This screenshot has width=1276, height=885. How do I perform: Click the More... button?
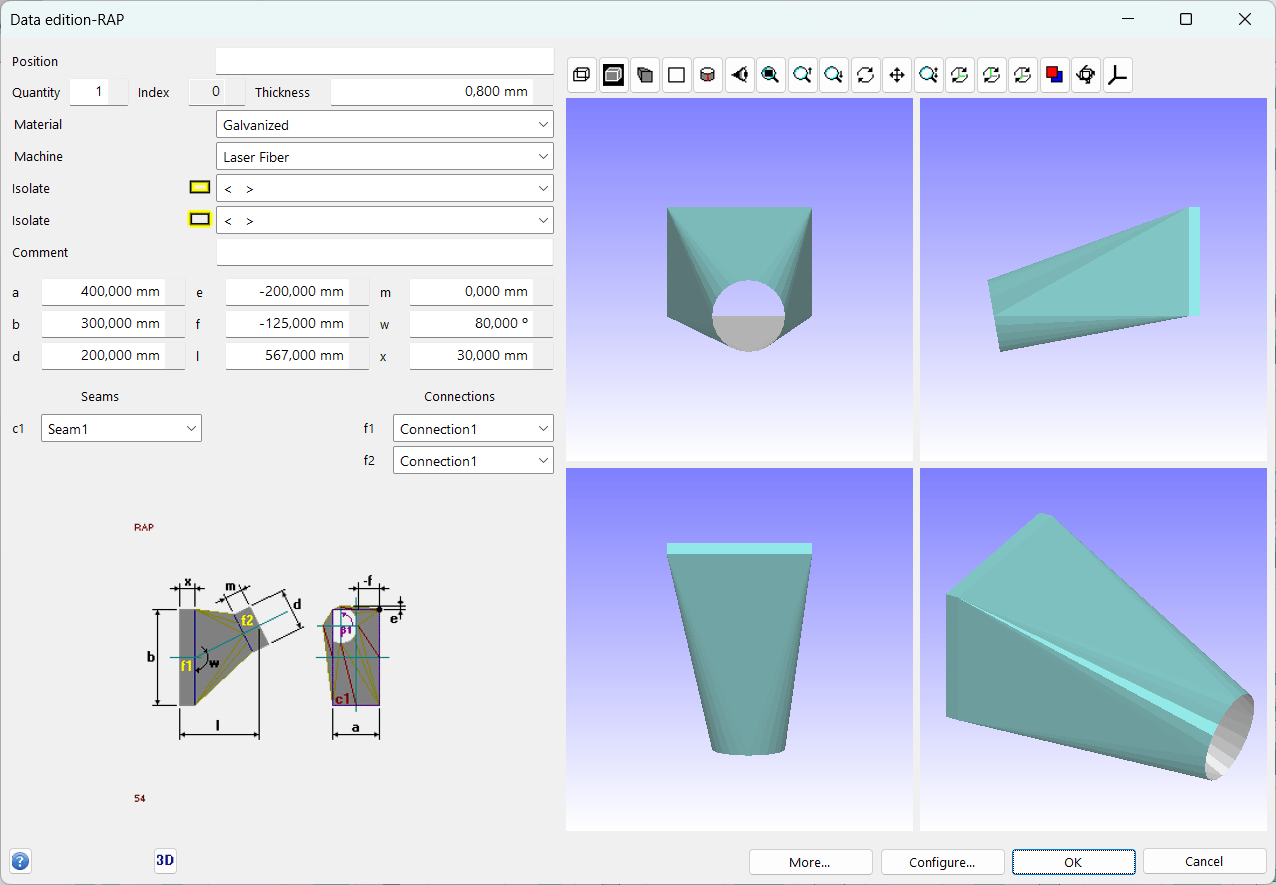click(x=810, y=862)
